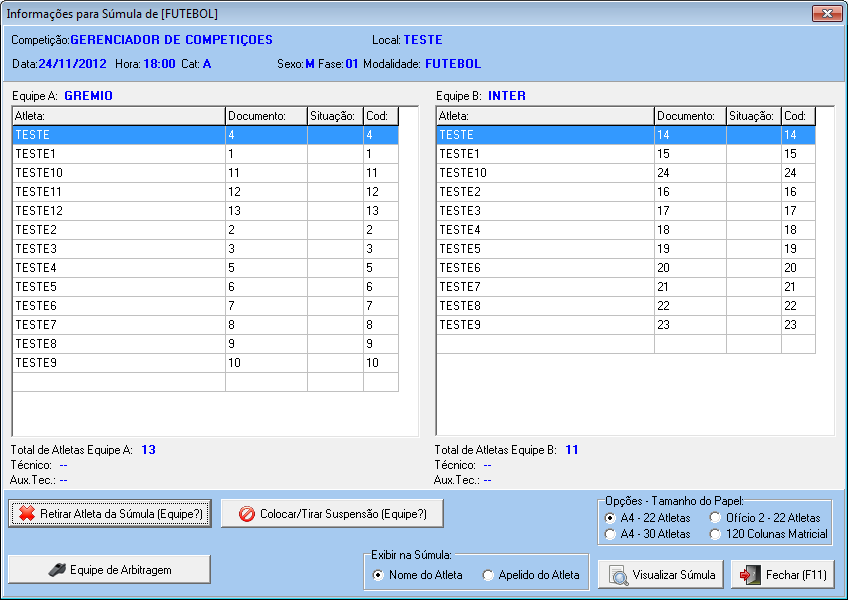
Task: Click the magnifier icon on Visualizar Súmula
Action: pos(619,575)
